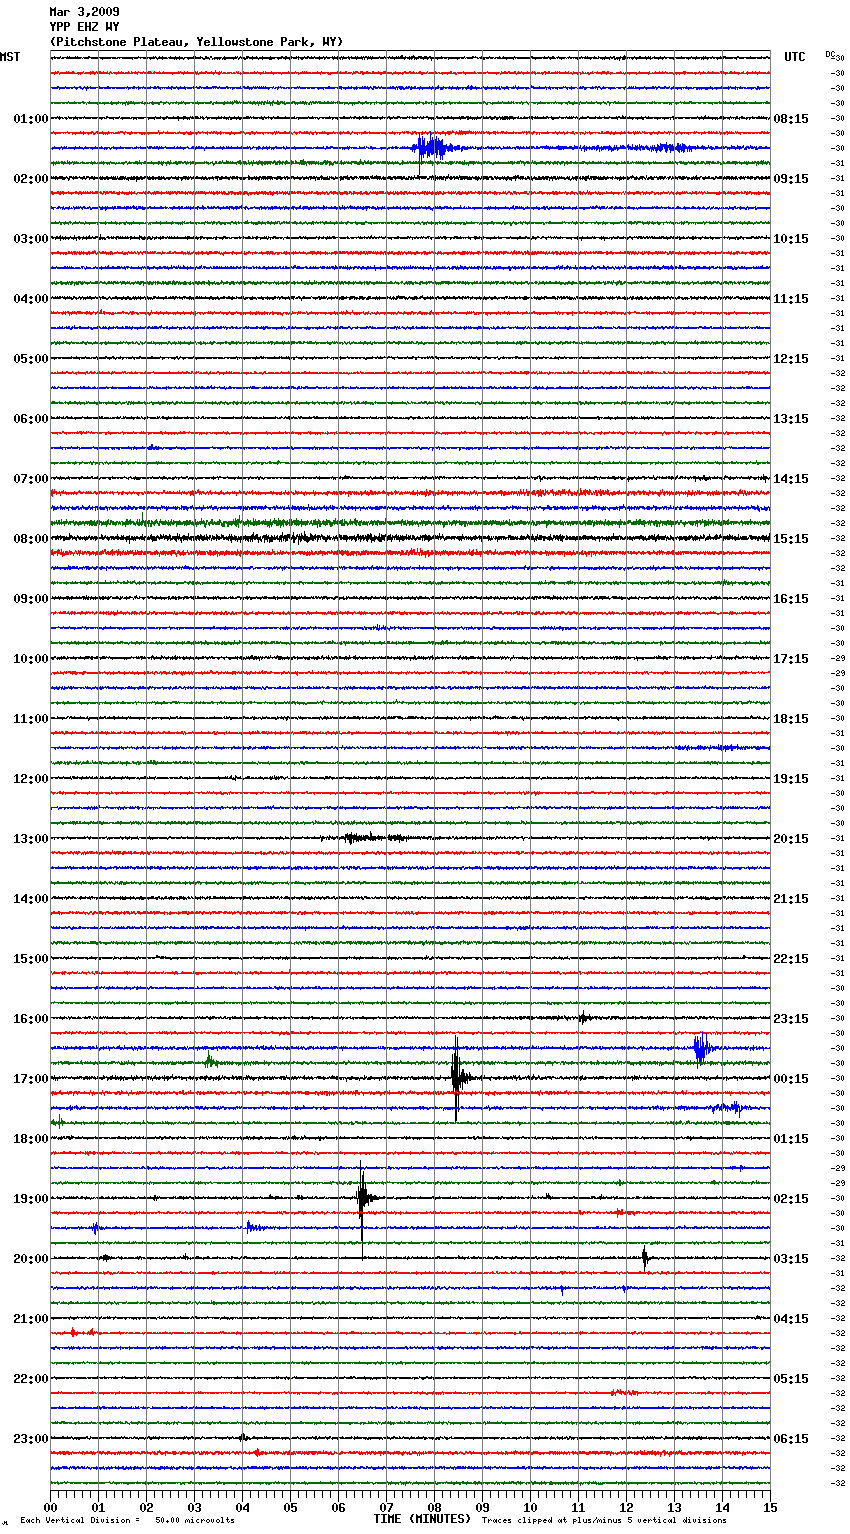The width and height of the screenshot is (850, 1534).
Task: Select the 02:00 MST time label
Action: pos(31,179)
